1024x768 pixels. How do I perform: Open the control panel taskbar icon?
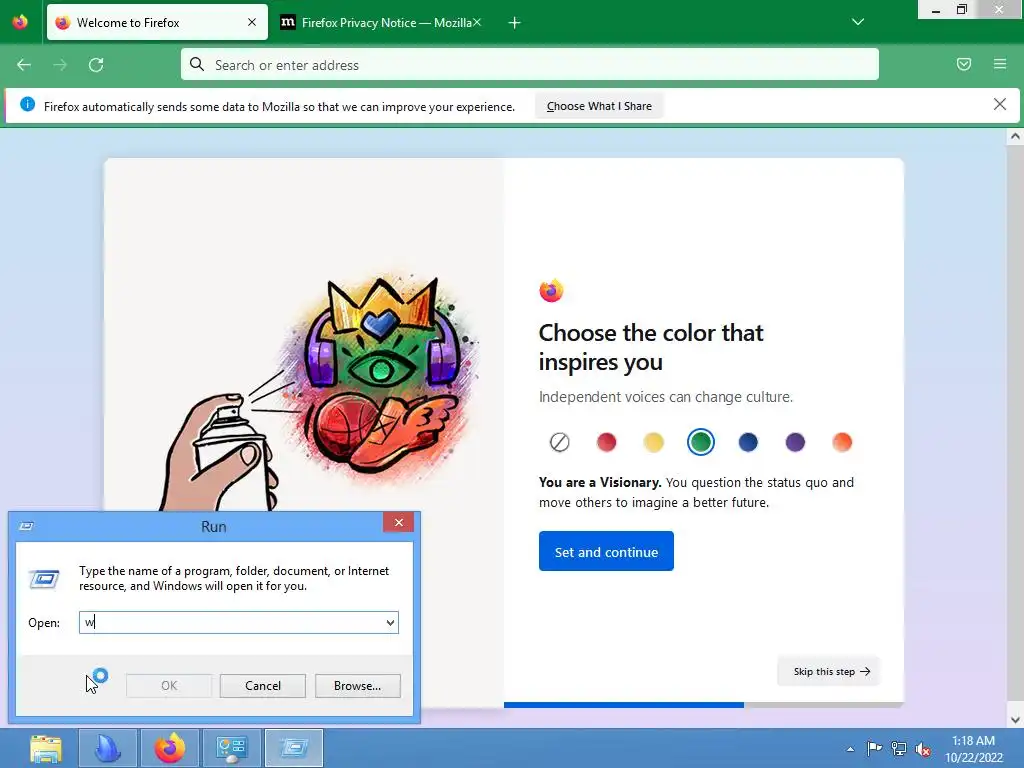[232, 748]
